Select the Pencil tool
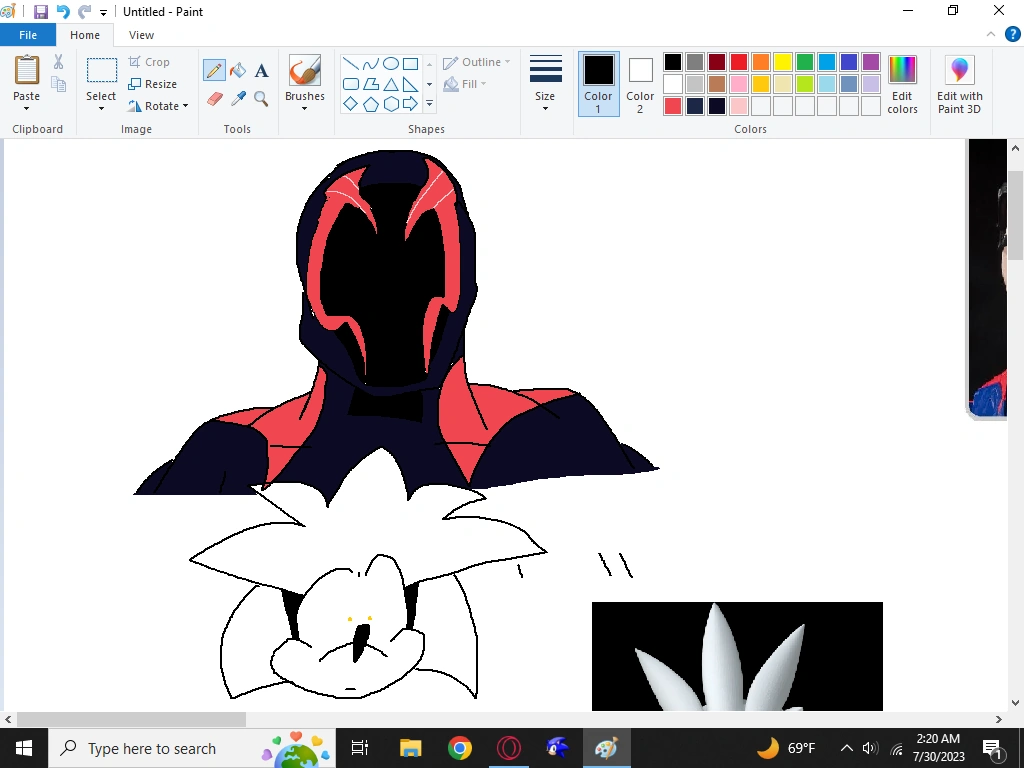Image resolution: width=1024 pixels, height=768 pixels. [x=214, y=70]
